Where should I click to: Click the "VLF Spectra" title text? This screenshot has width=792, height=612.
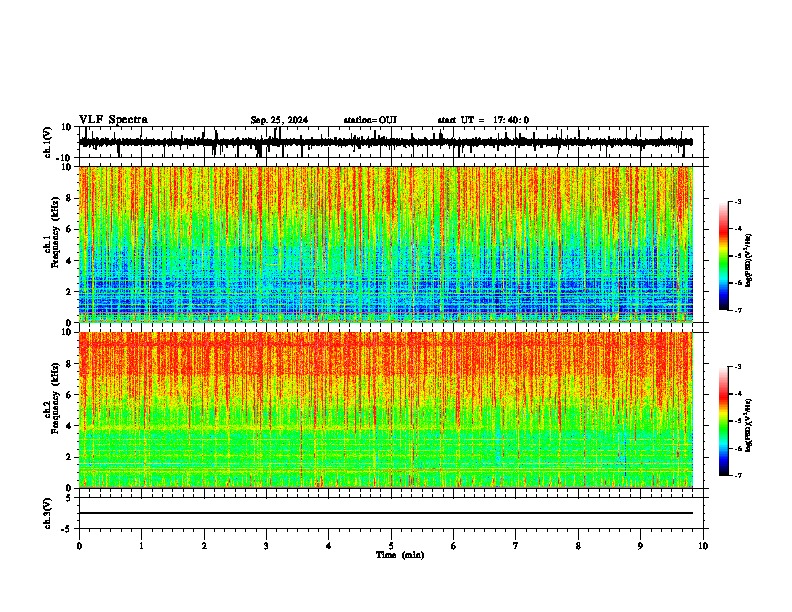[x=113, y=120]
